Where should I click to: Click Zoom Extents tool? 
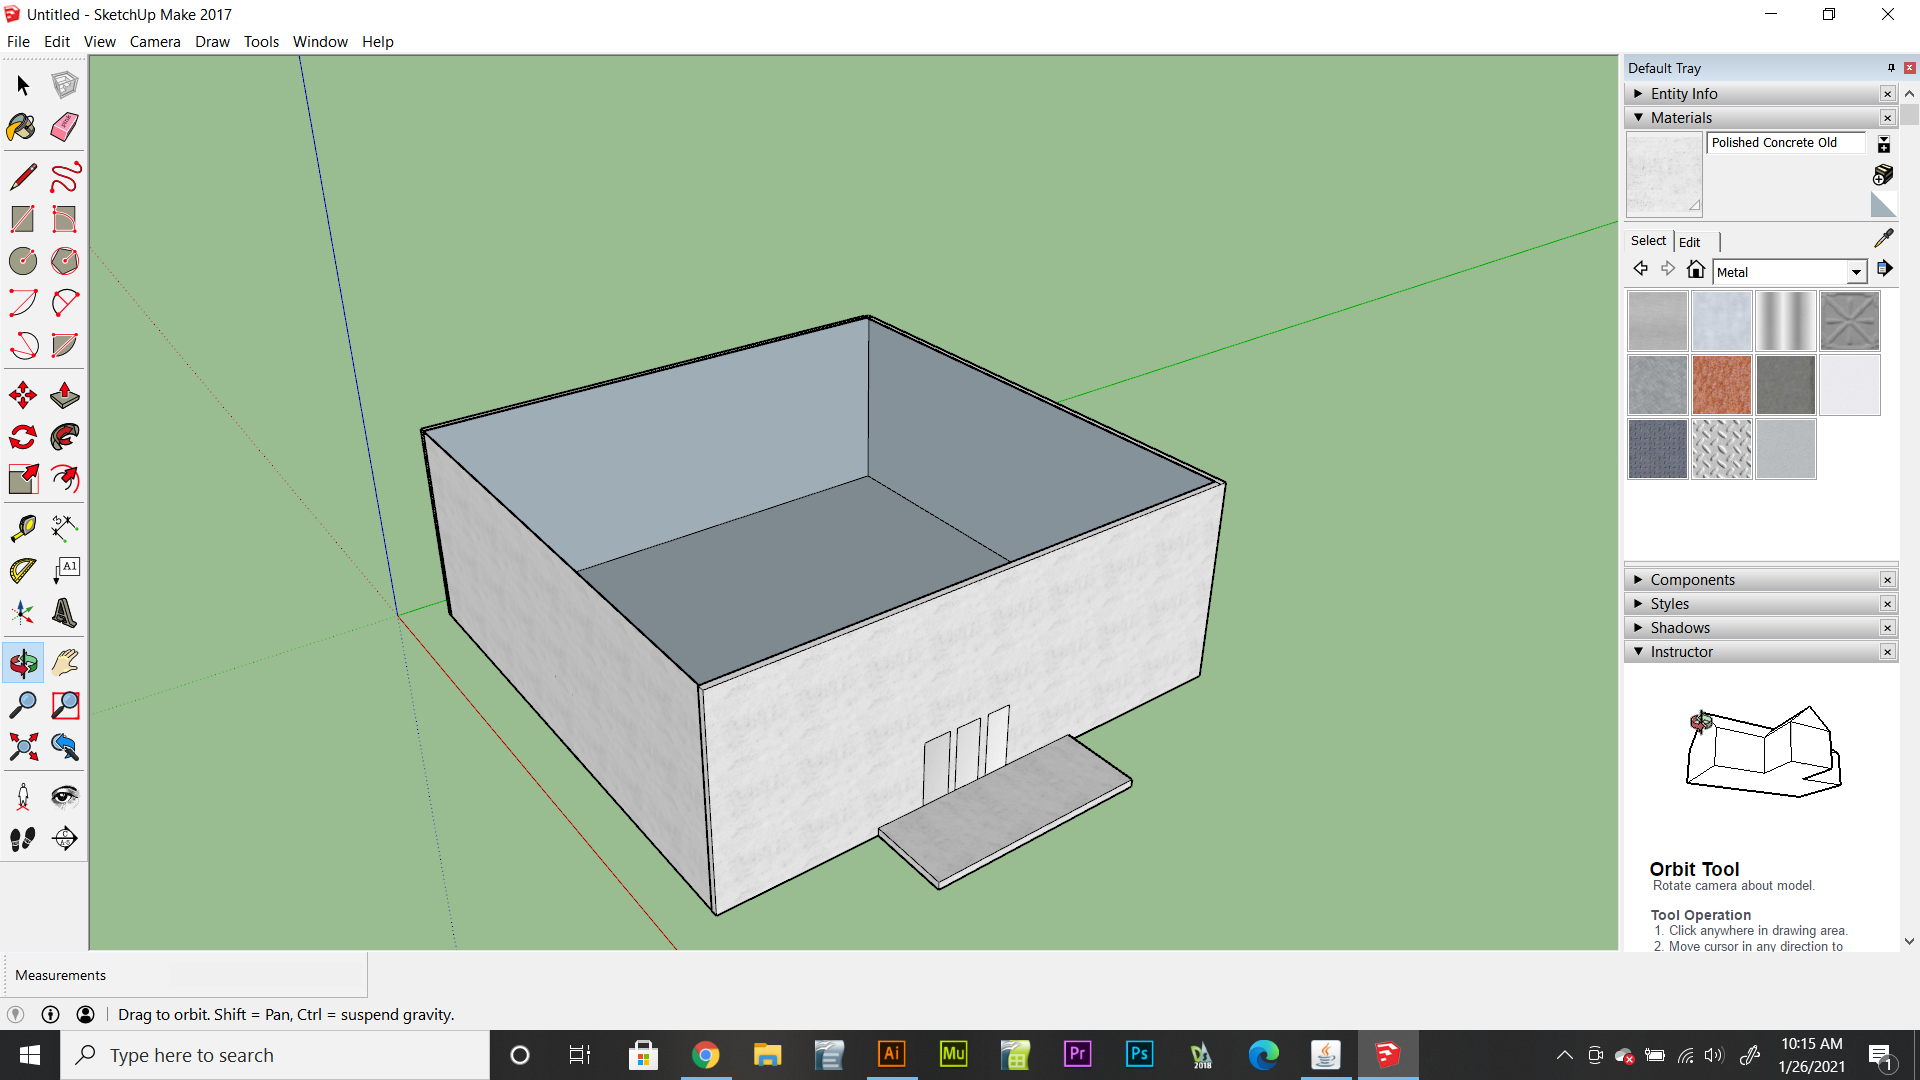(x=23, y=747)
